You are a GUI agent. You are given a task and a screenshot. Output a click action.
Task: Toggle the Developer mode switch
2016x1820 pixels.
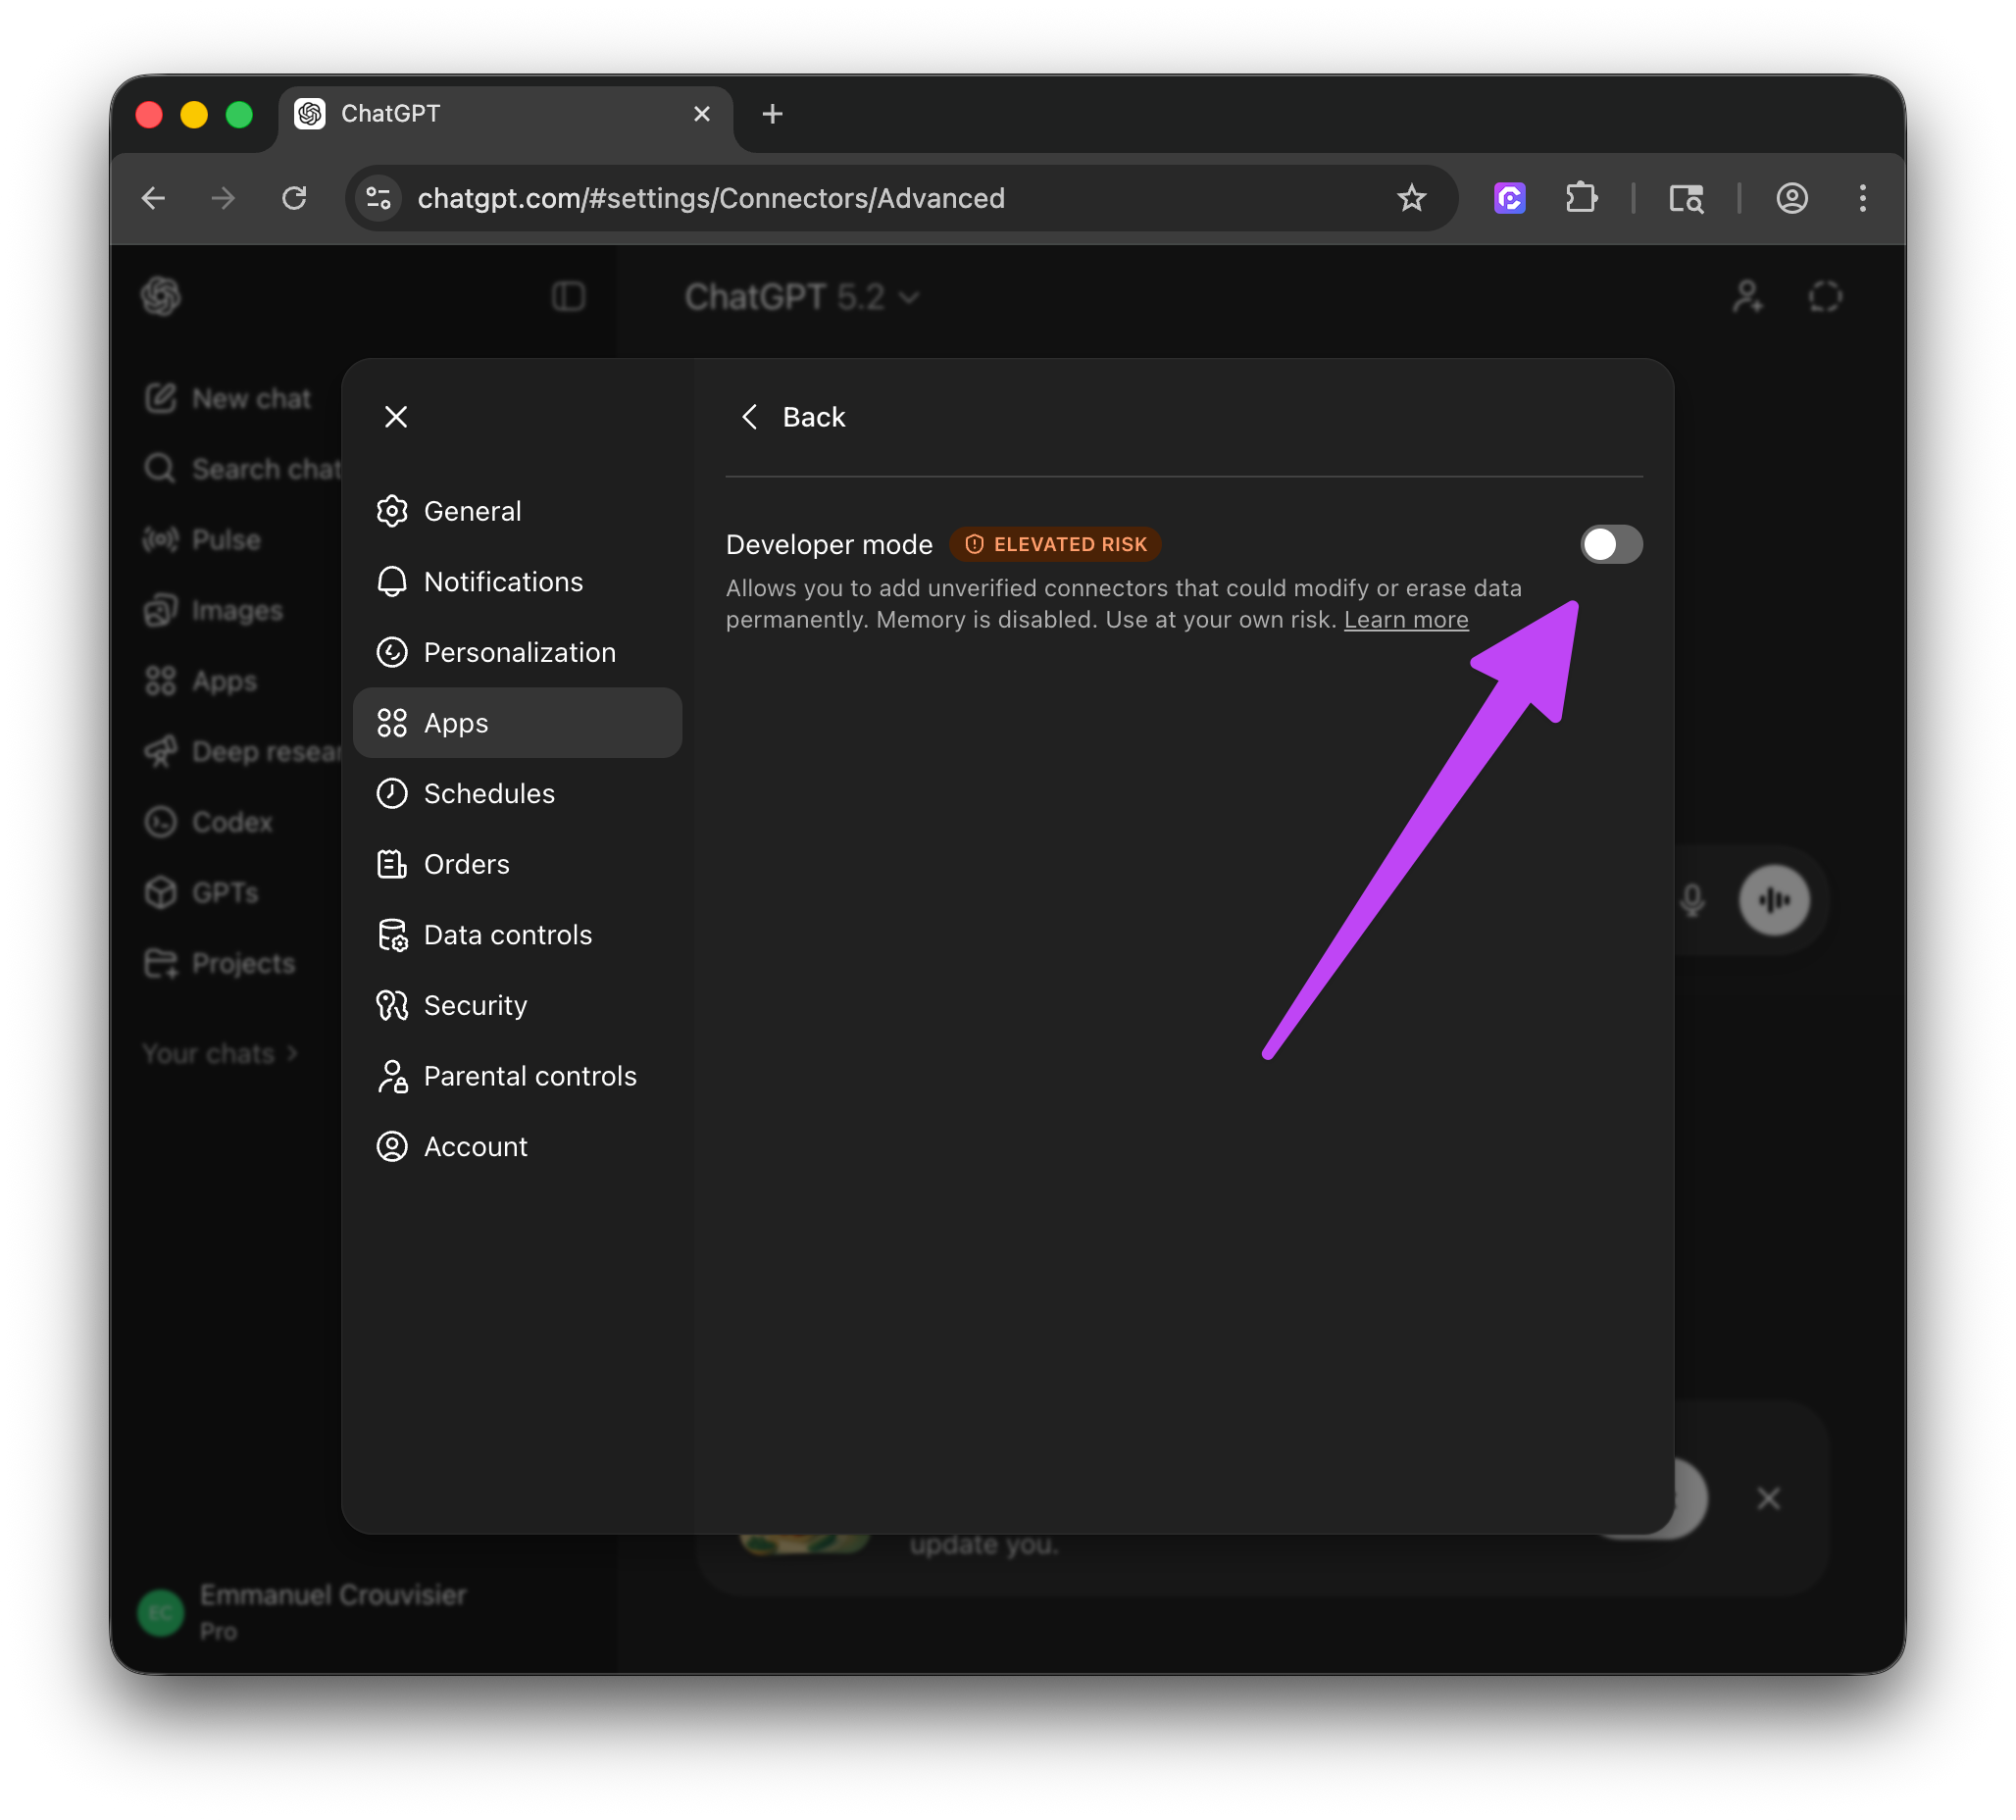pyautogui.click(x=1610, y=544)
